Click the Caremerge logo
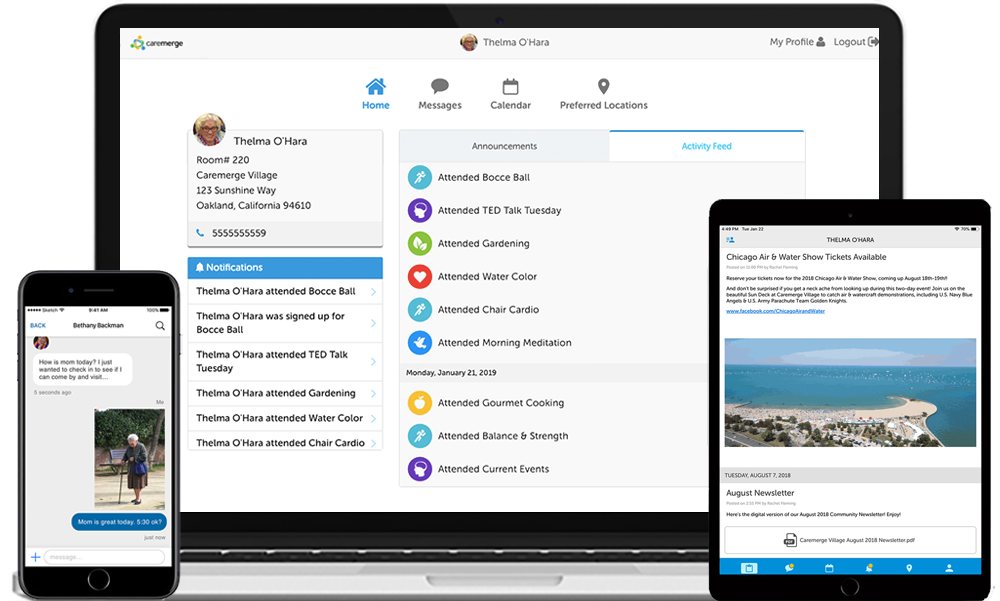Screen dimensions: 1000x601 (x=155, y=42)
